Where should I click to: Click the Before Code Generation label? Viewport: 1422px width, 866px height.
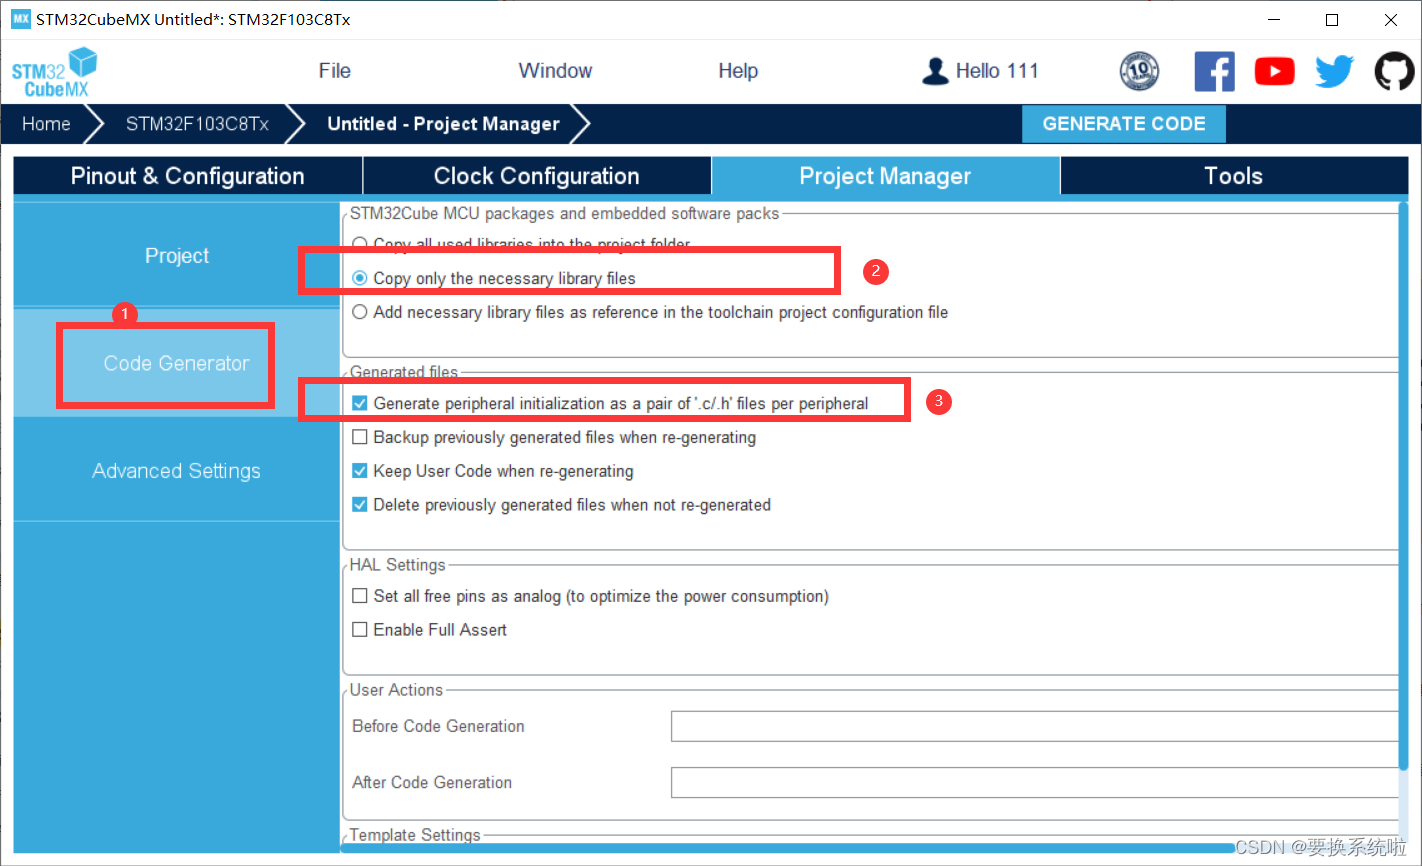tap(438, 727)
